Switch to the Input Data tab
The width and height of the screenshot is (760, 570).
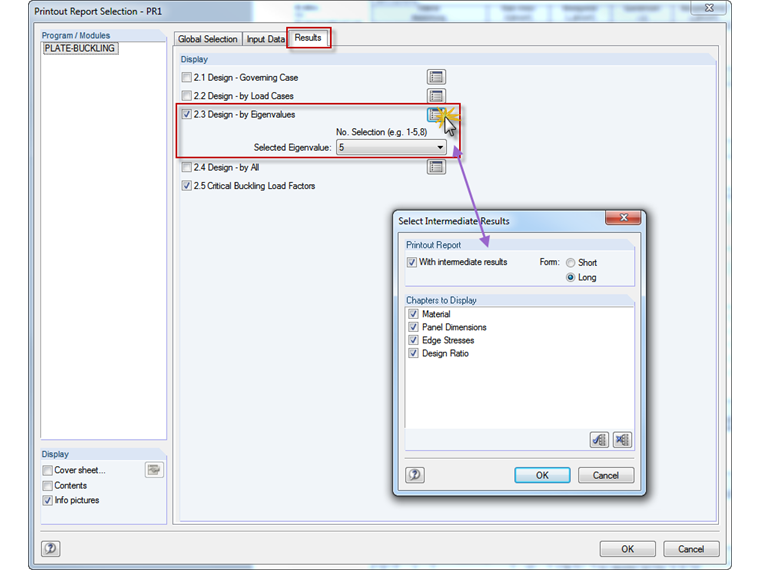266,39
